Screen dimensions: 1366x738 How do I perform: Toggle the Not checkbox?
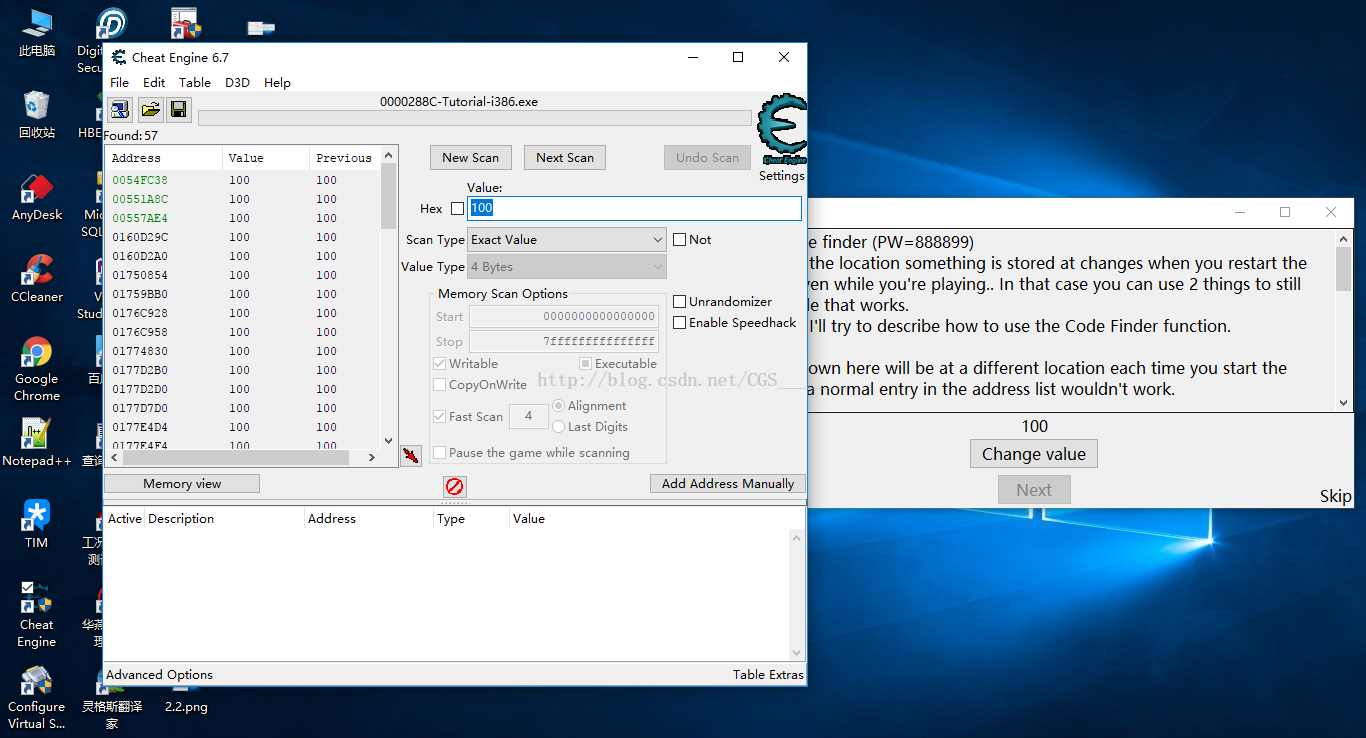(x=680, y=240)
